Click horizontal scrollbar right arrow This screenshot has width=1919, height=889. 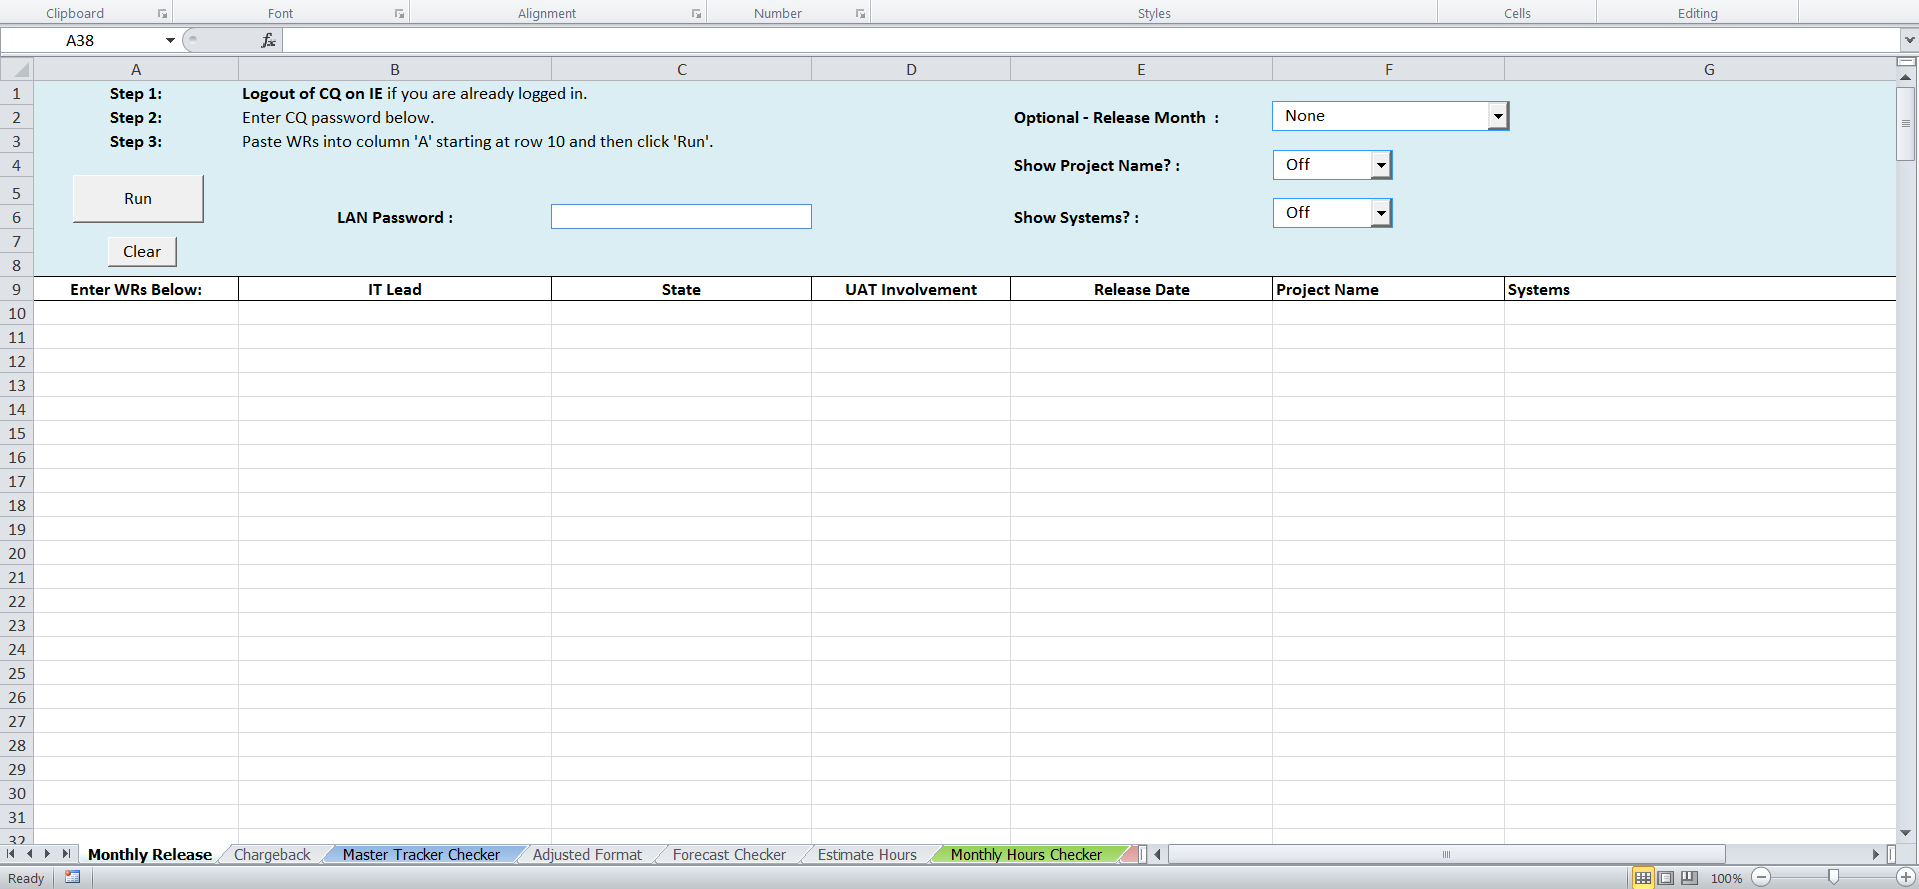tap(1876, 854)
